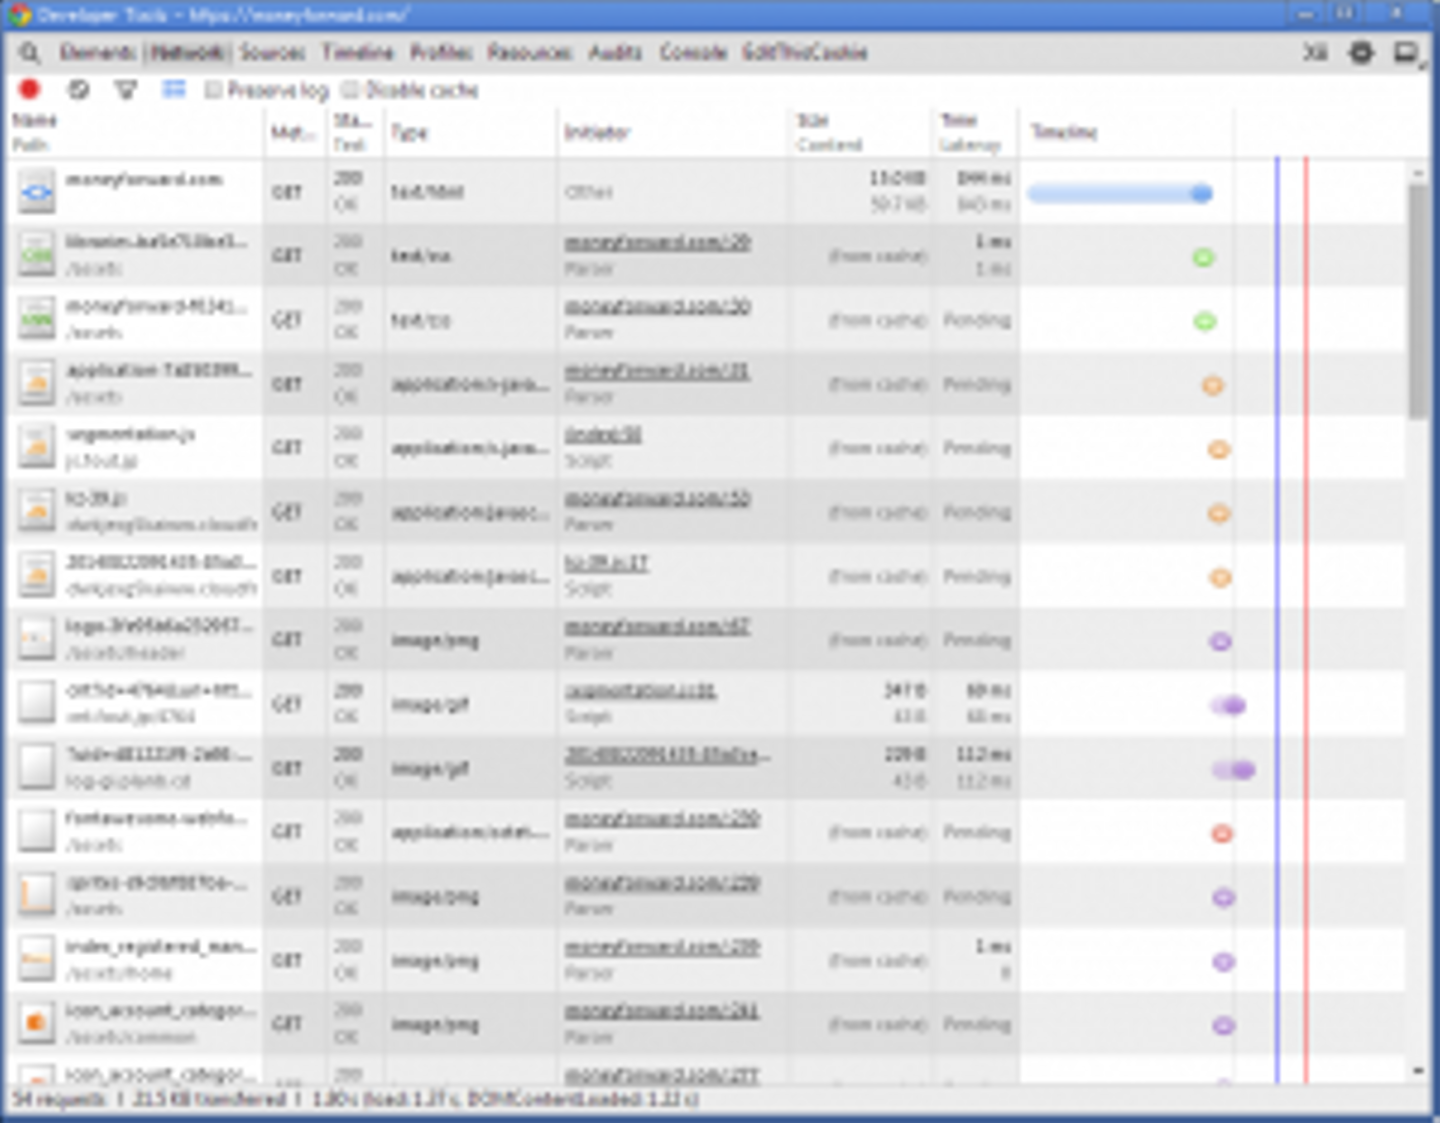Follow the initiator link in the segmentation.js row
Image resolution: width=1440 pixels, height=1123 pixels.
603,435
